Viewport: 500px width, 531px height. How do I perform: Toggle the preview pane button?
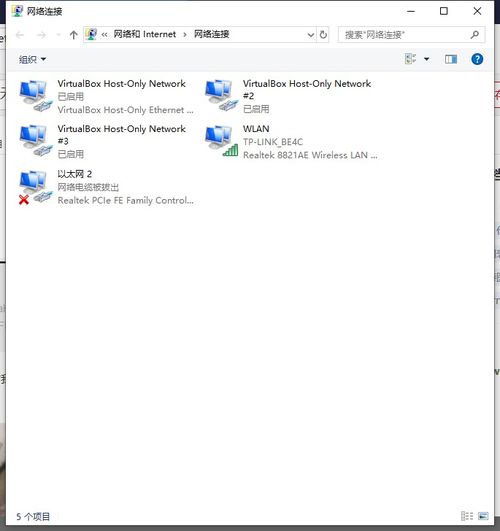451,59
